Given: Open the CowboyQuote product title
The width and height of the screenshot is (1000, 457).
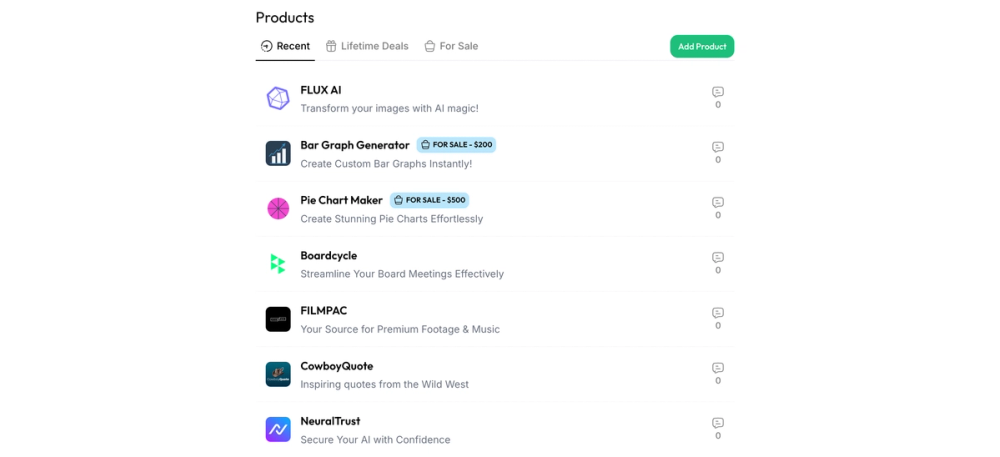Looking at the screenshot, I should [337, 366].
